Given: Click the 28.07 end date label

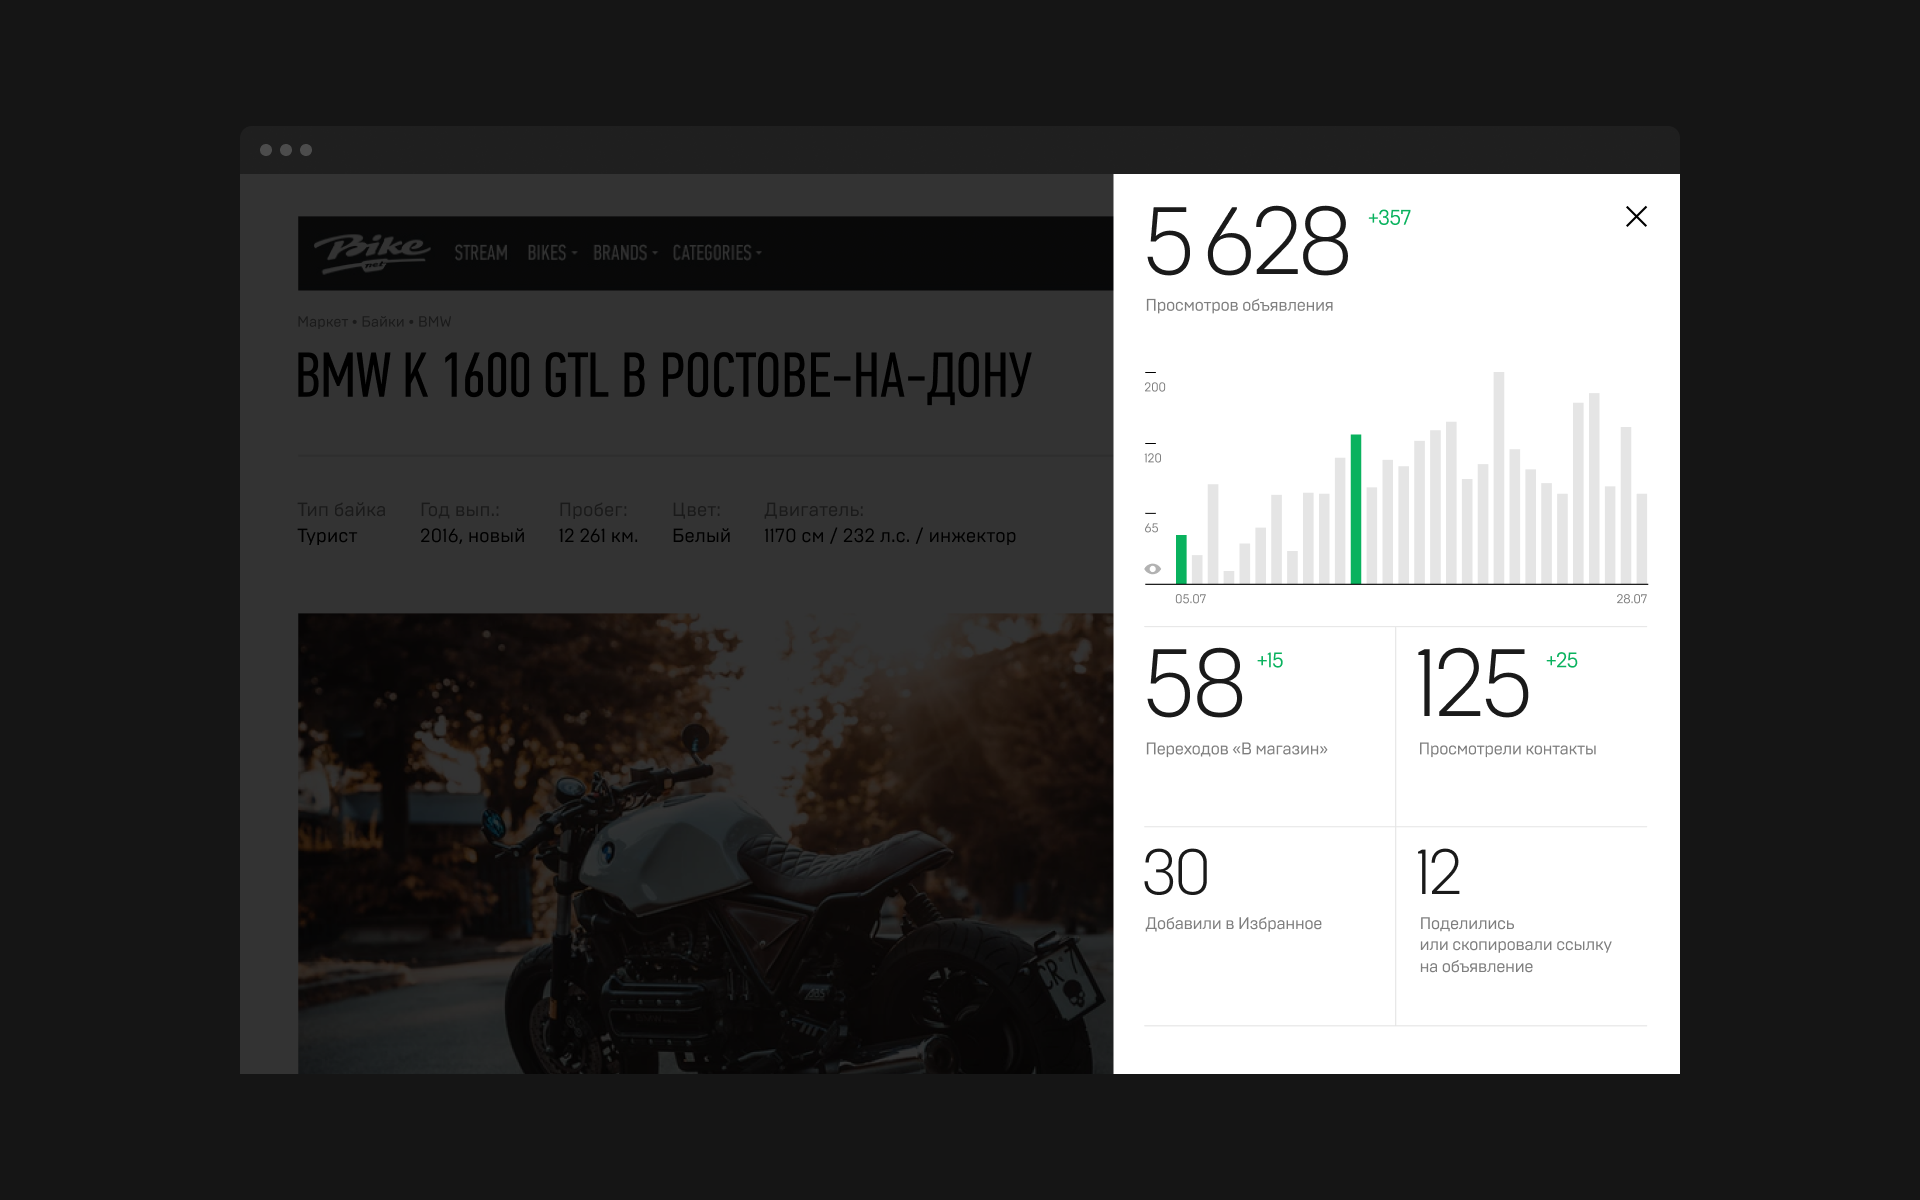Looking at the screenshot, I should click(1632, 600).
